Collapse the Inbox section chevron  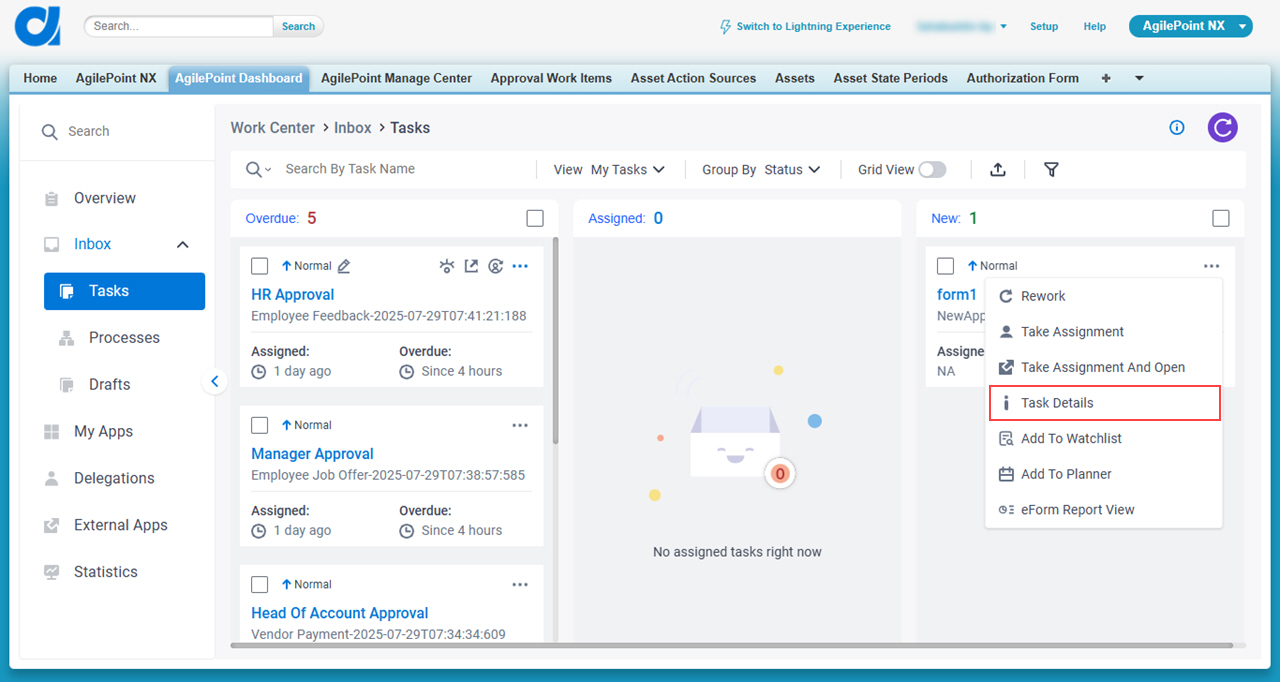click(x=183, y=245)
